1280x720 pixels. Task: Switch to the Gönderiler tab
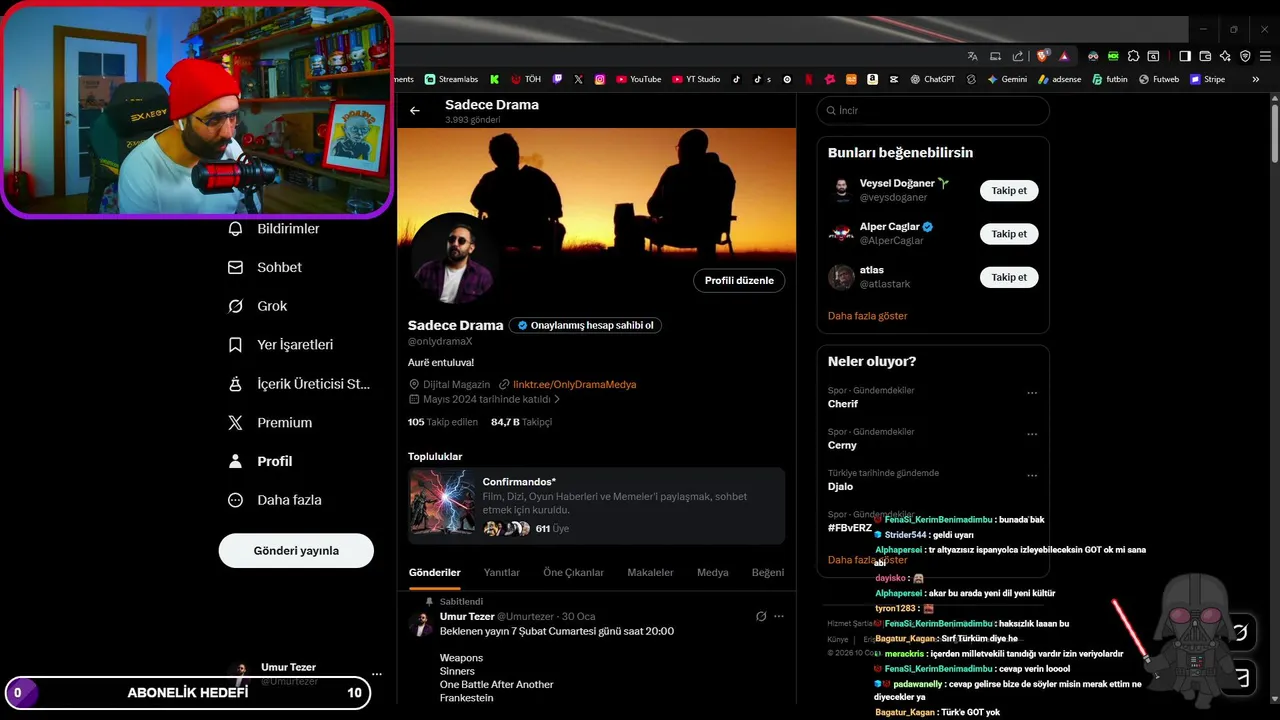(435, 573)
